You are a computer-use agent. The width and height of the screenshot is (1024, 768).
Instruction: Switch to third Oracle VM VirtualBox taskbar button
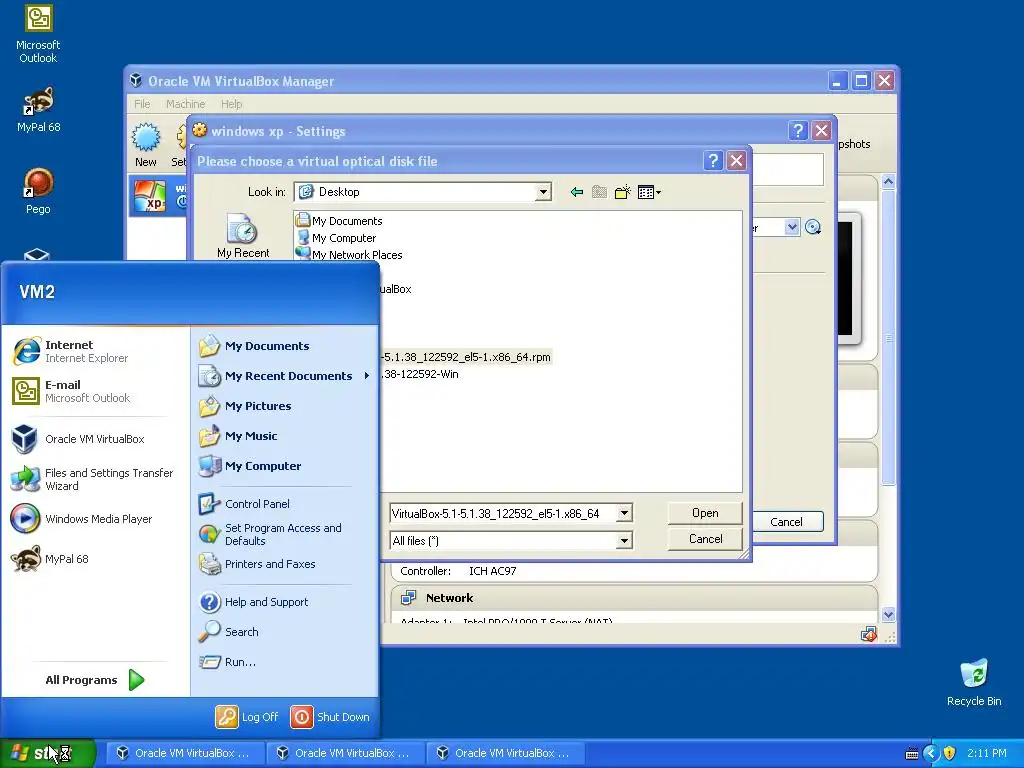pos(505,754)
